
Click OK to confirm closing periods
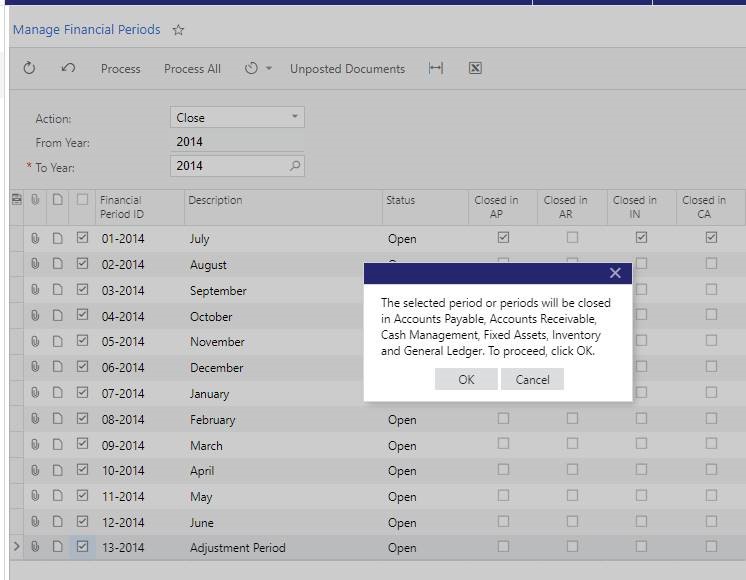click(x=466, y=379)
